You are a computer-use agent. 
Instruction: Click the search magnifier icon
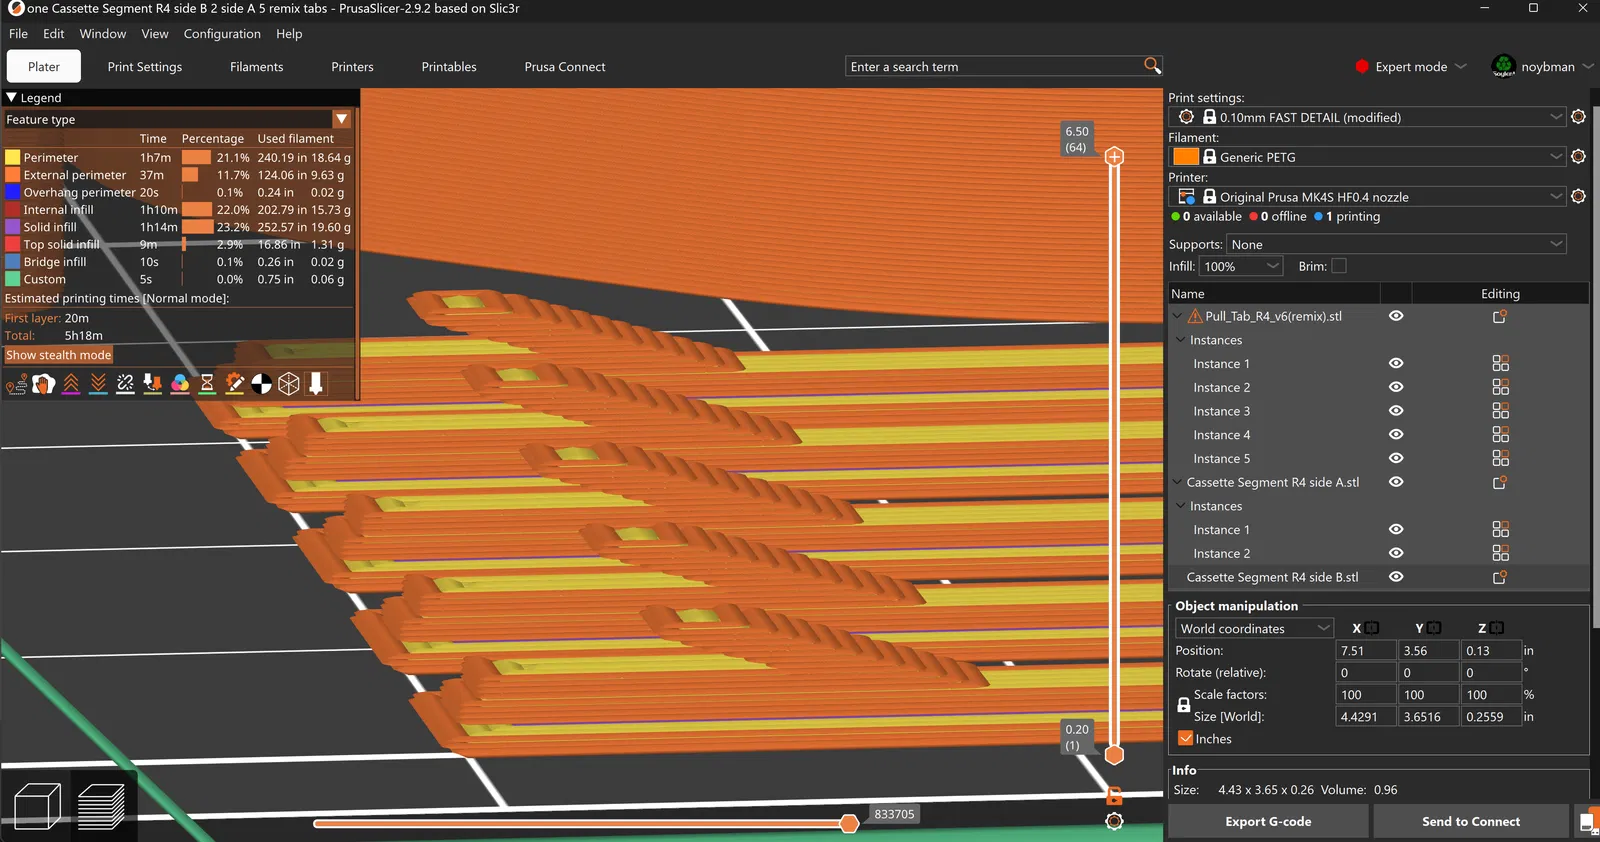(x=1152, y=66)
